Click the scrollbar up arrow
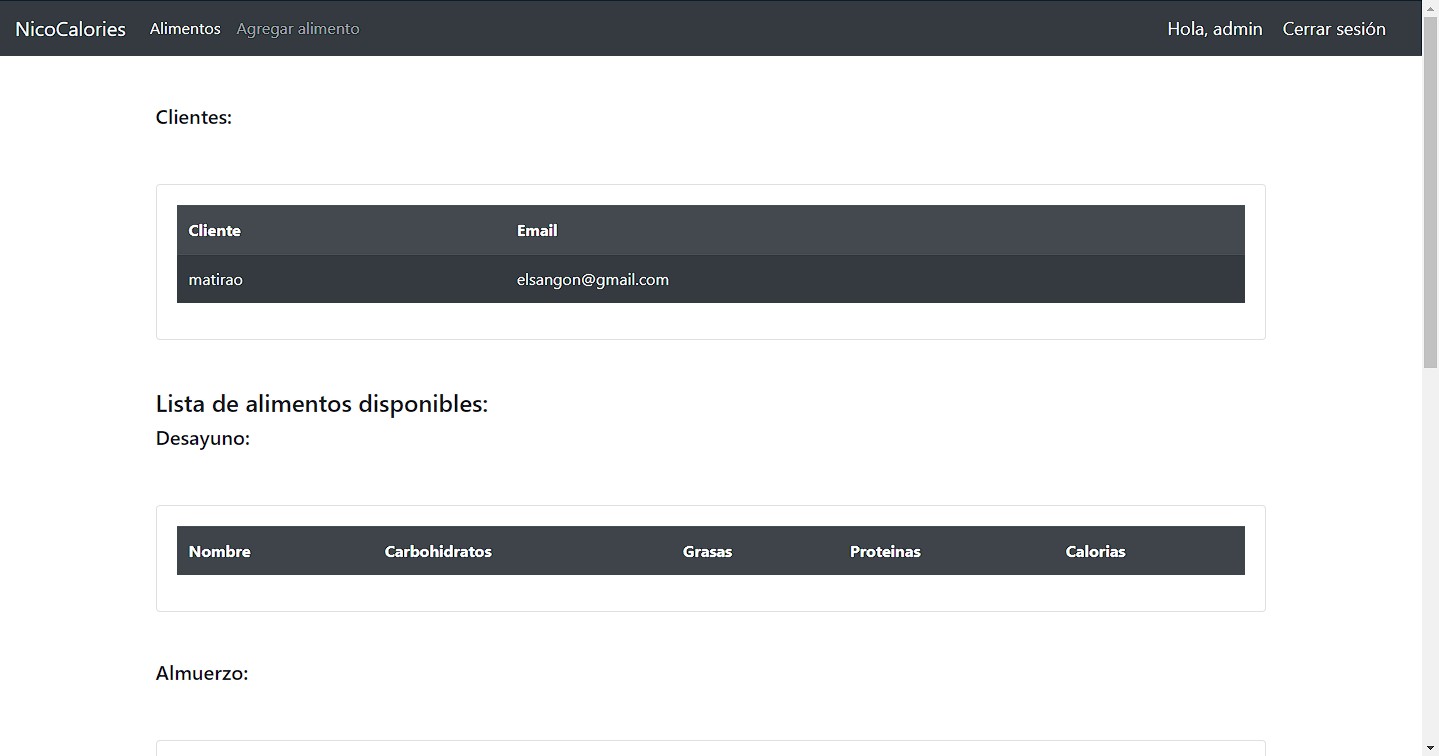Viewport: 1439px width, 756px height. [1430, 8]
